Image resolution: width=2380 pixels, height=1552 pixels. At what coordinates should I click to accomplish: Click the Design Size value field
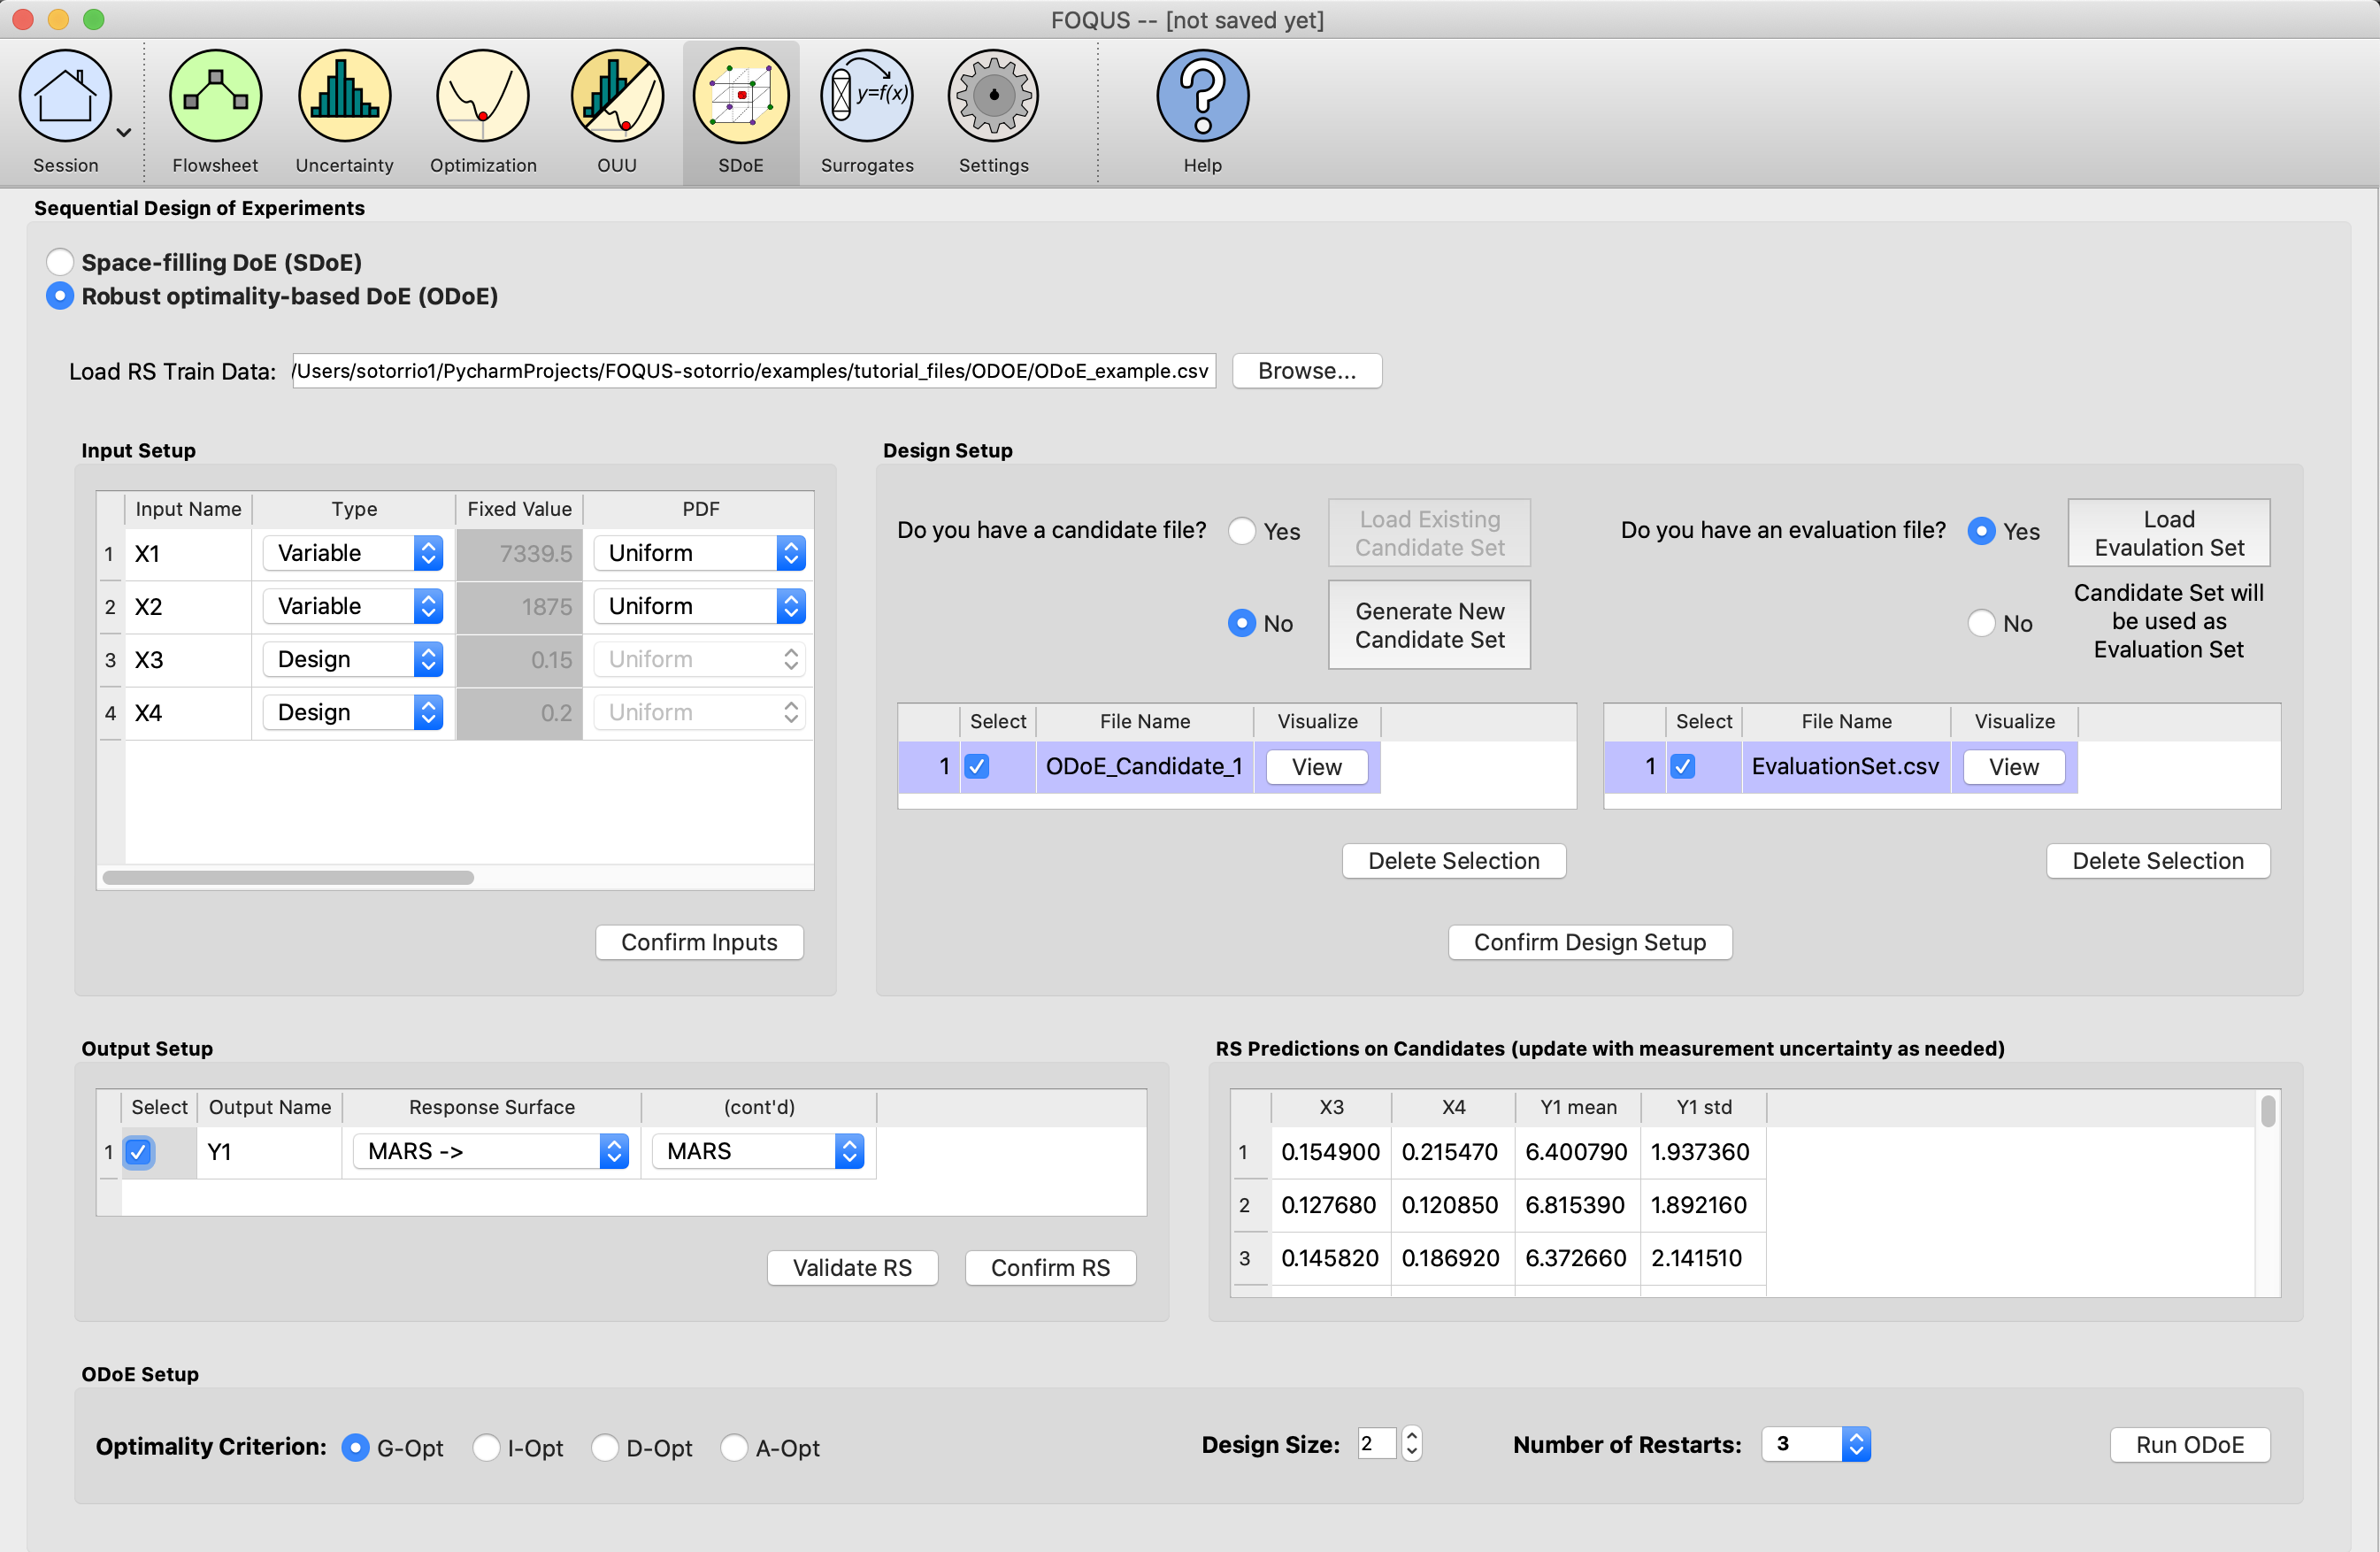[x=1376, y=1444]
